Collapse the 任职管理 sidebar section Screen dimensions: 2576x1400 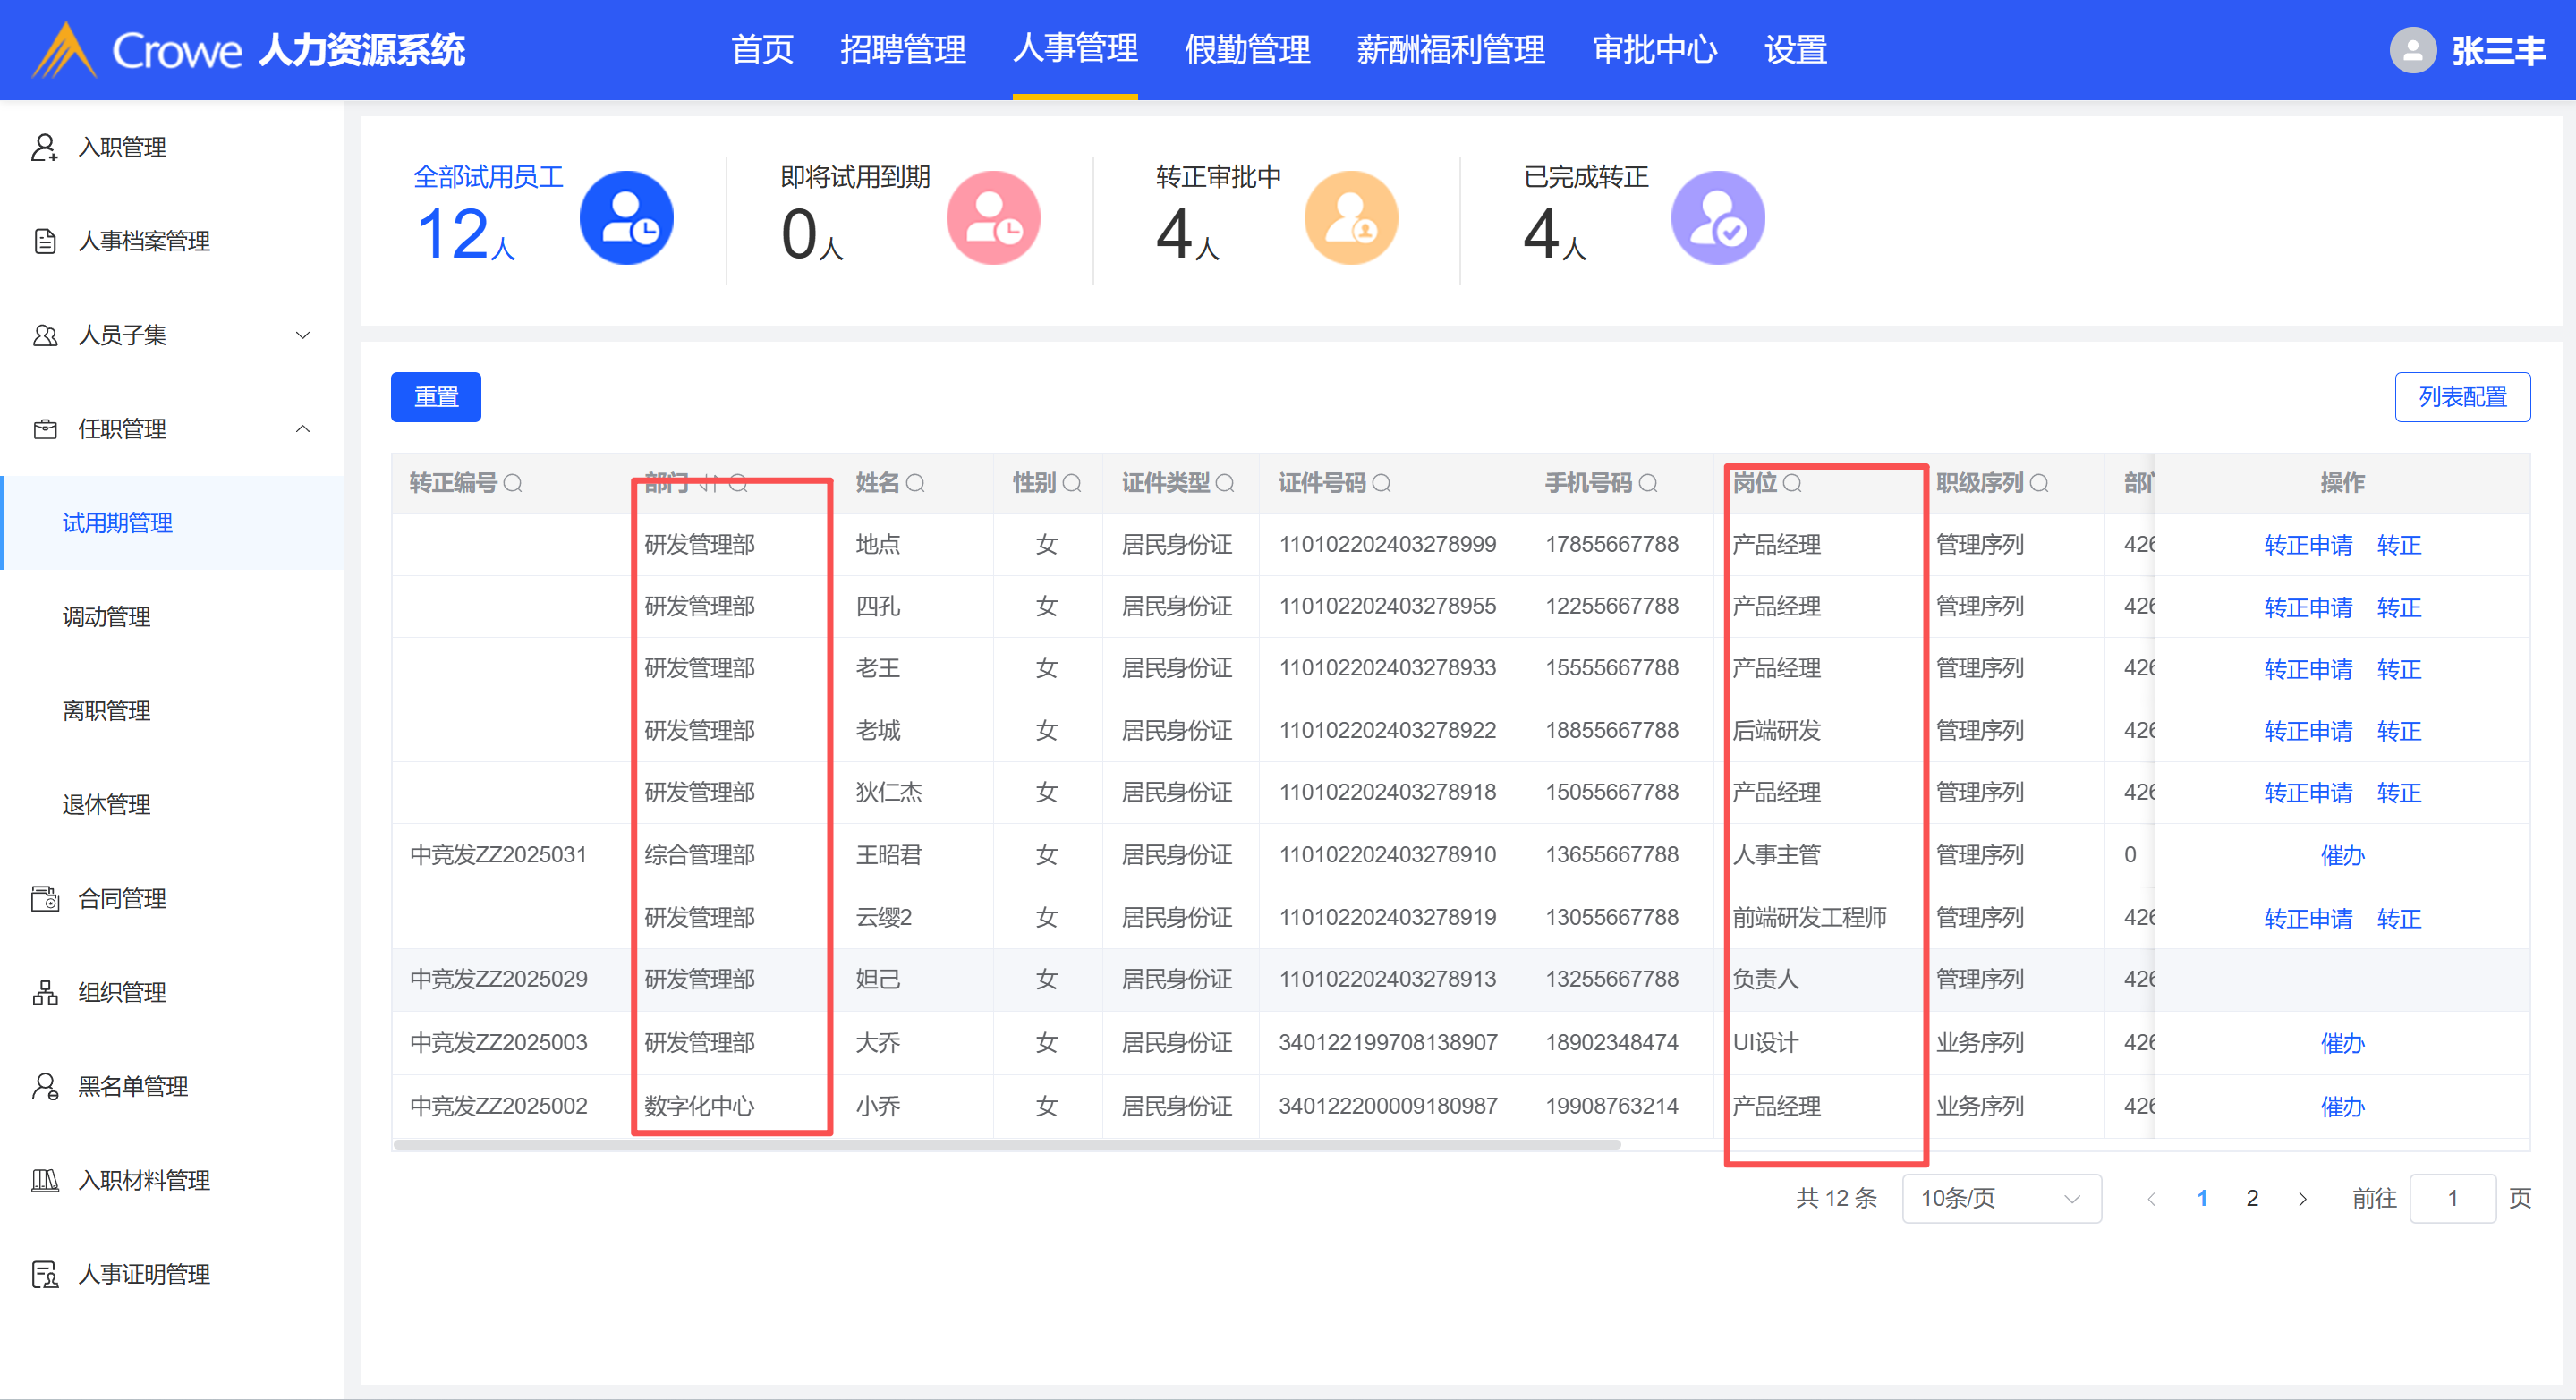click(x=303, y=429)
